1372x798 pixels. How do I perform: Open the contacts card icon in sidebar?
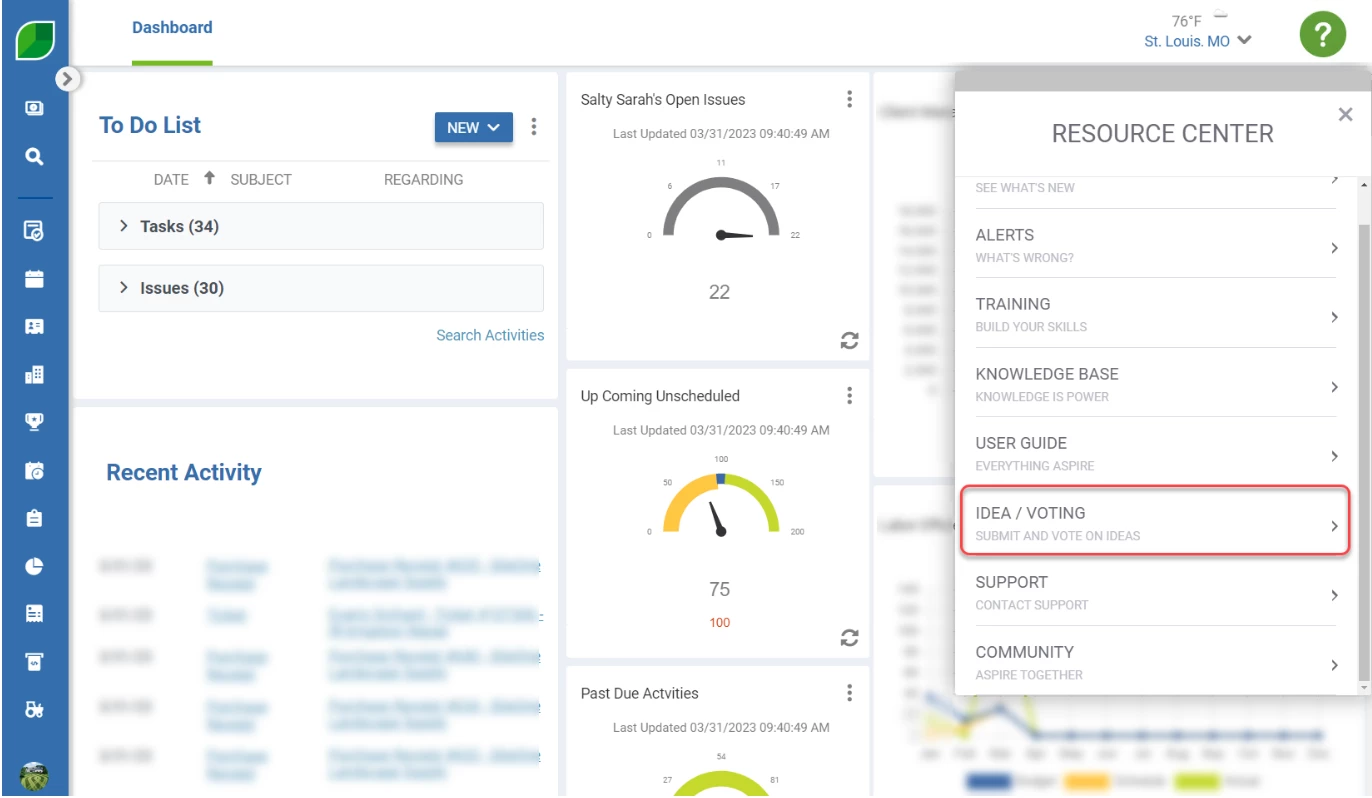pos(34,327)
